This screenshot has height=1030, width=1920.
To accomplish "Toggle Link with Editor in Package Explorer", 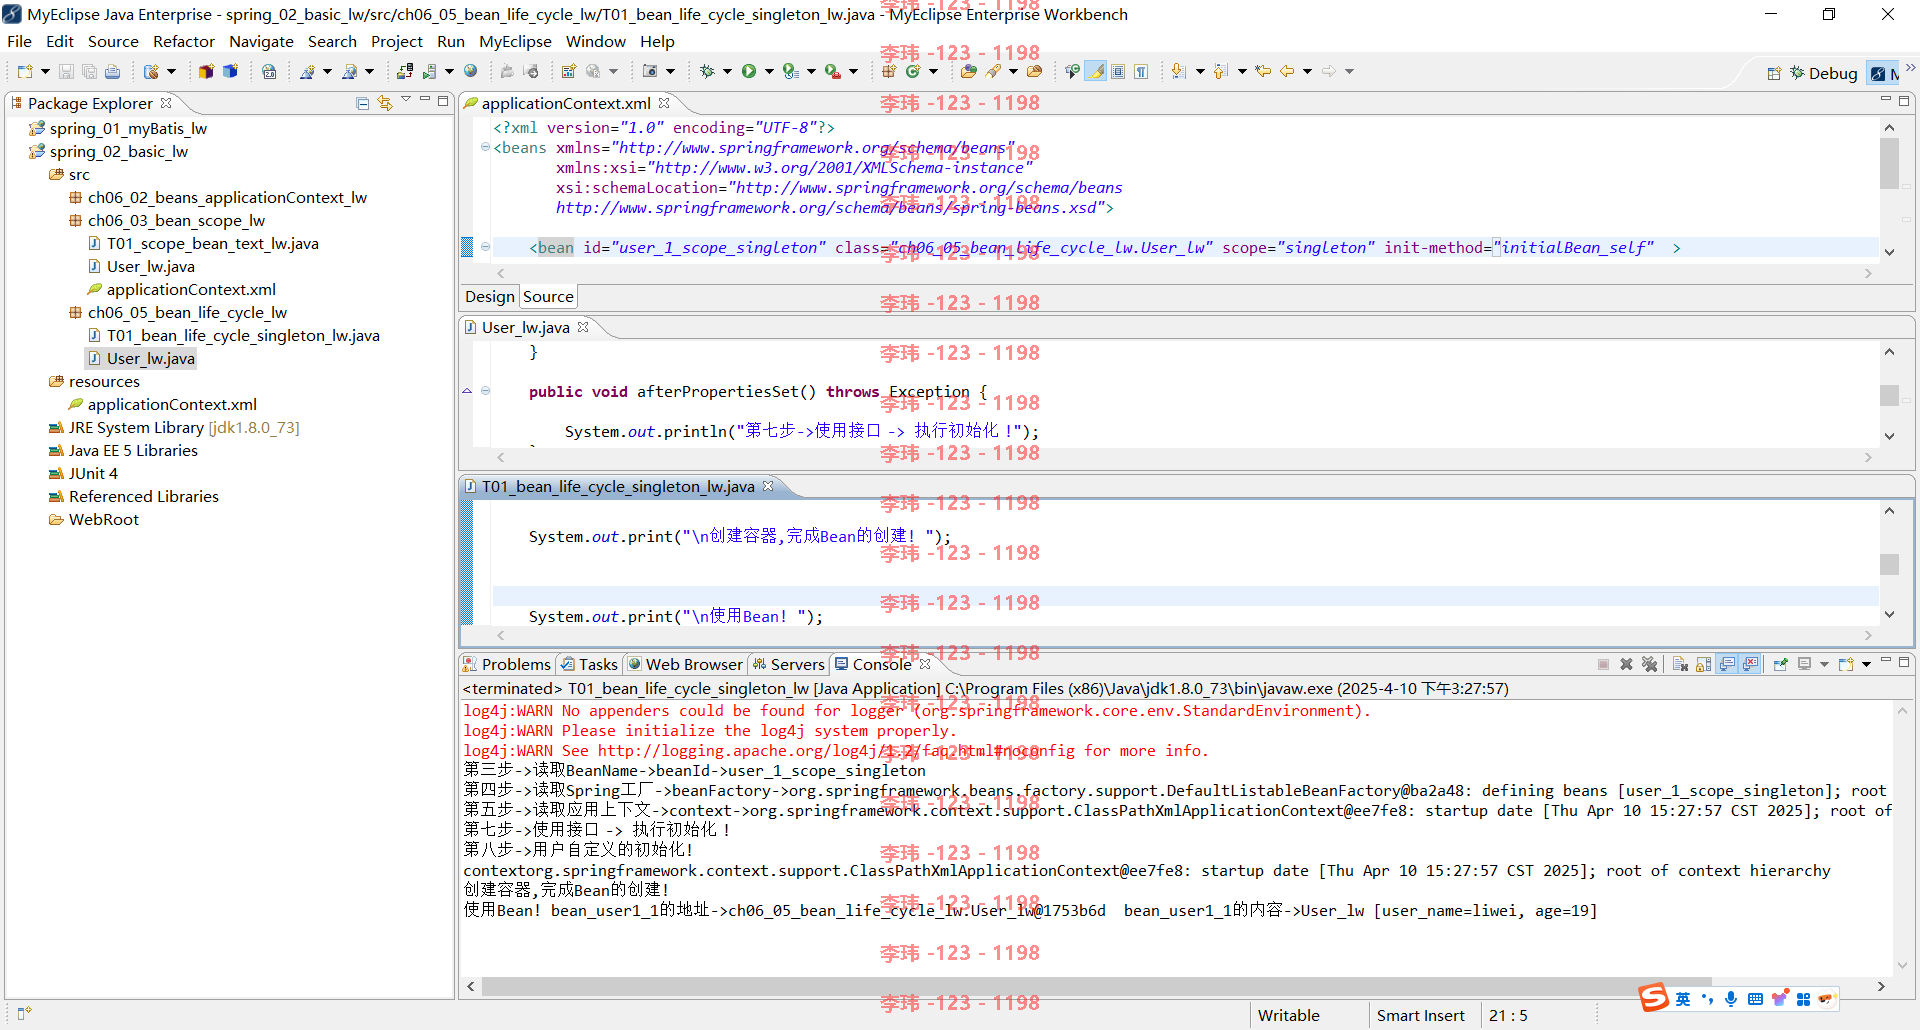I will tap(385, 103).
